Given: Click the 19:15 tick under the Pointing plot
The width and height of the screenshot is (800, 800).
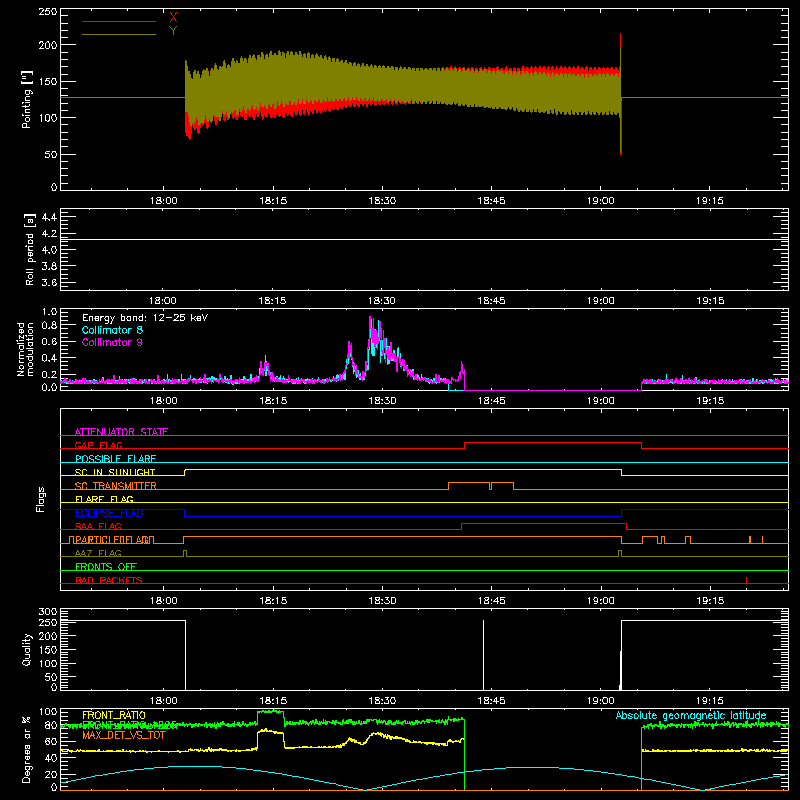Looking at the screenshot, I should click(x=710, y=201).
